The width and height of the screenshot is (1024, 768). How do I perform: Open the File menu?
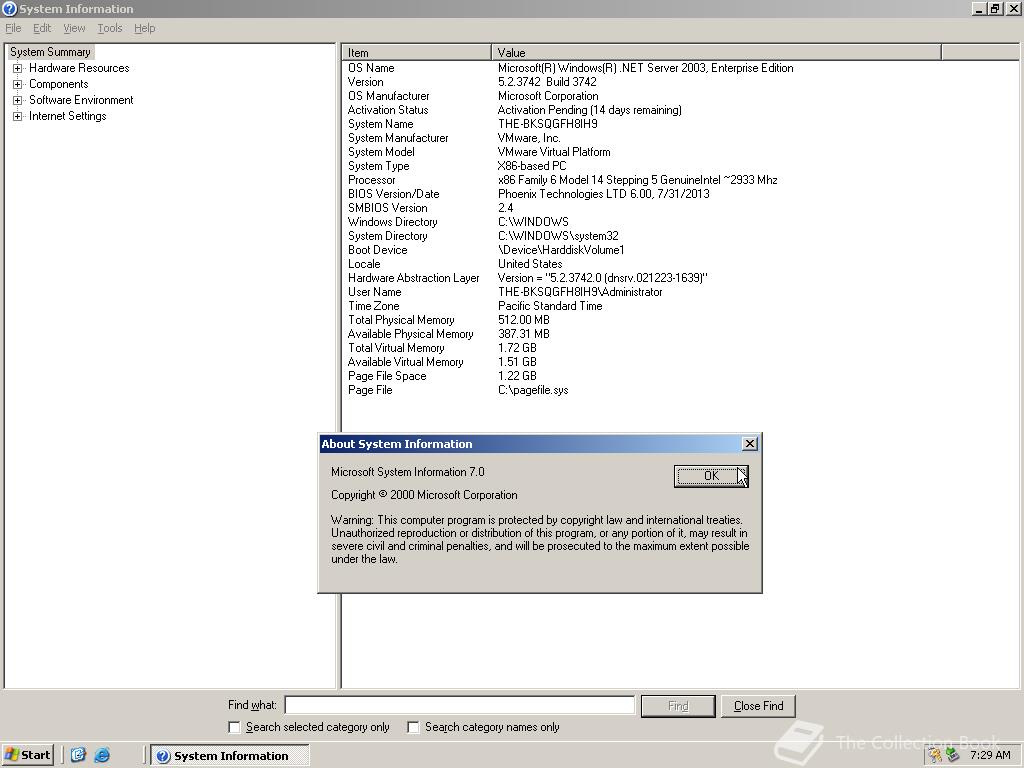pos(13,28)
